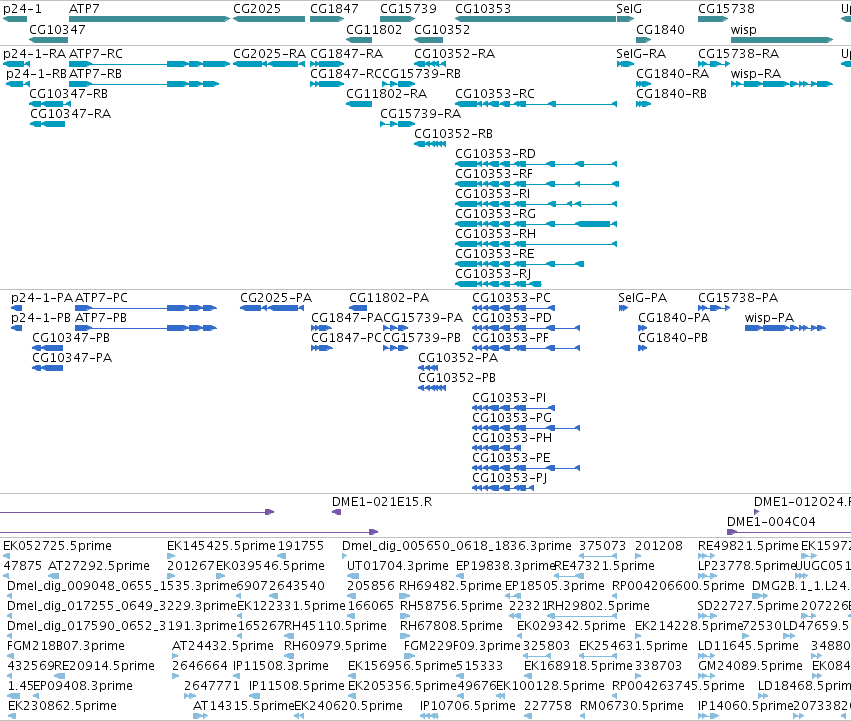Open the IP10706.5prime EST label

468,706
